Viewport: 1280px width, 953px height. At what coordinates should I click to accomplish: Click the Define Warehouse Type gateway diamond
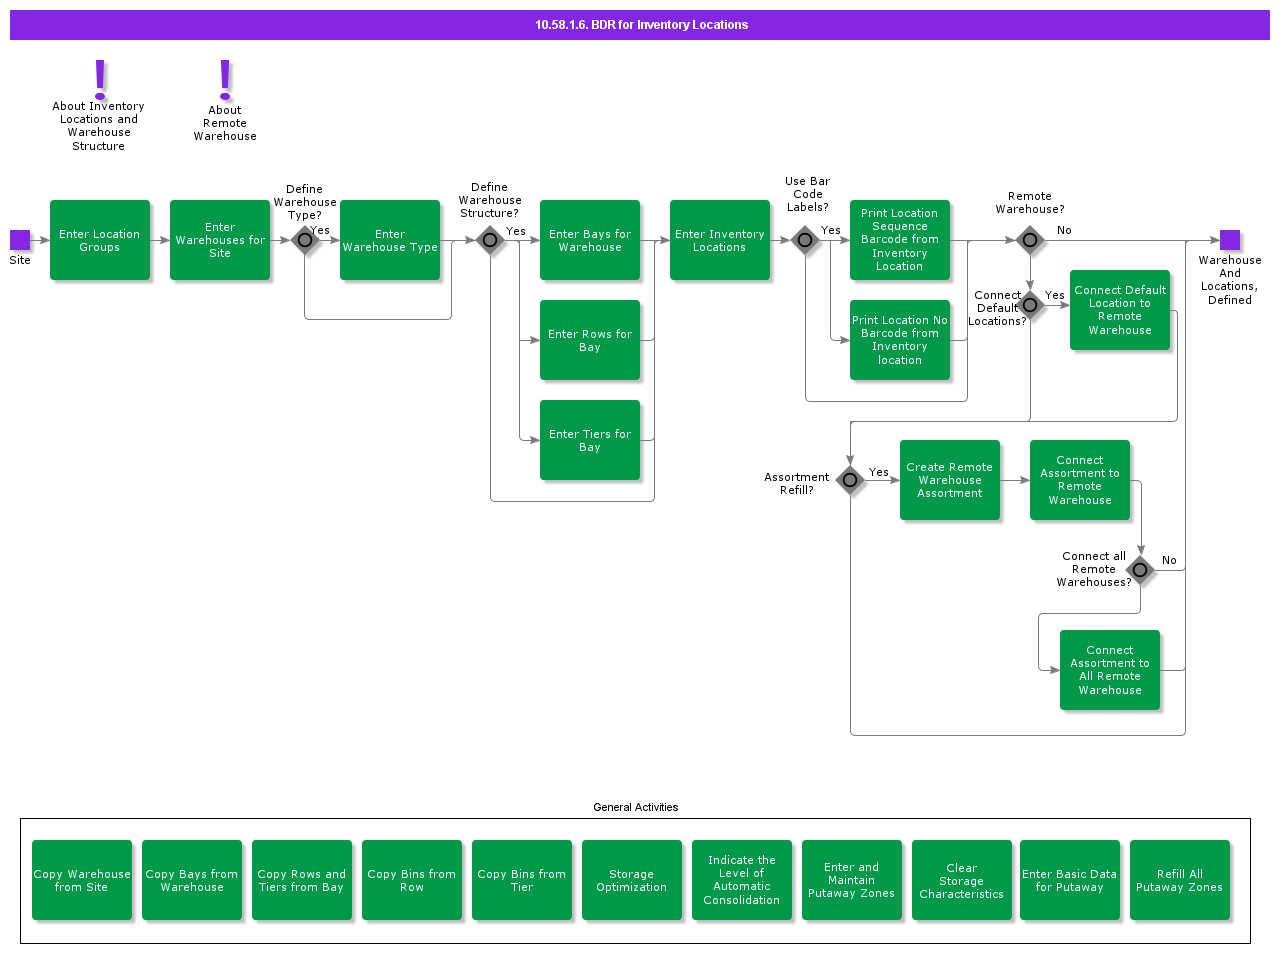pos(305,240)
